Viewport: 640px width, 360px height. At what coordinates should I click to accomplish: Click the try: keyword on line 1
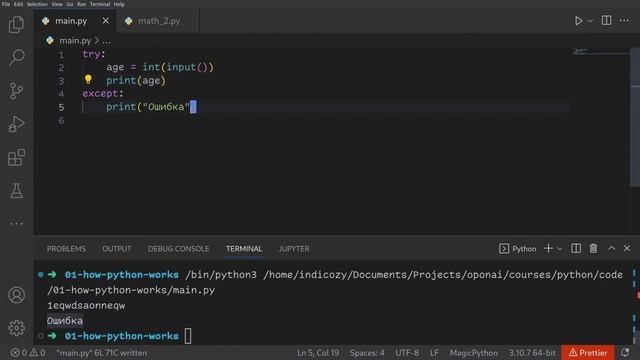point(94,54)
